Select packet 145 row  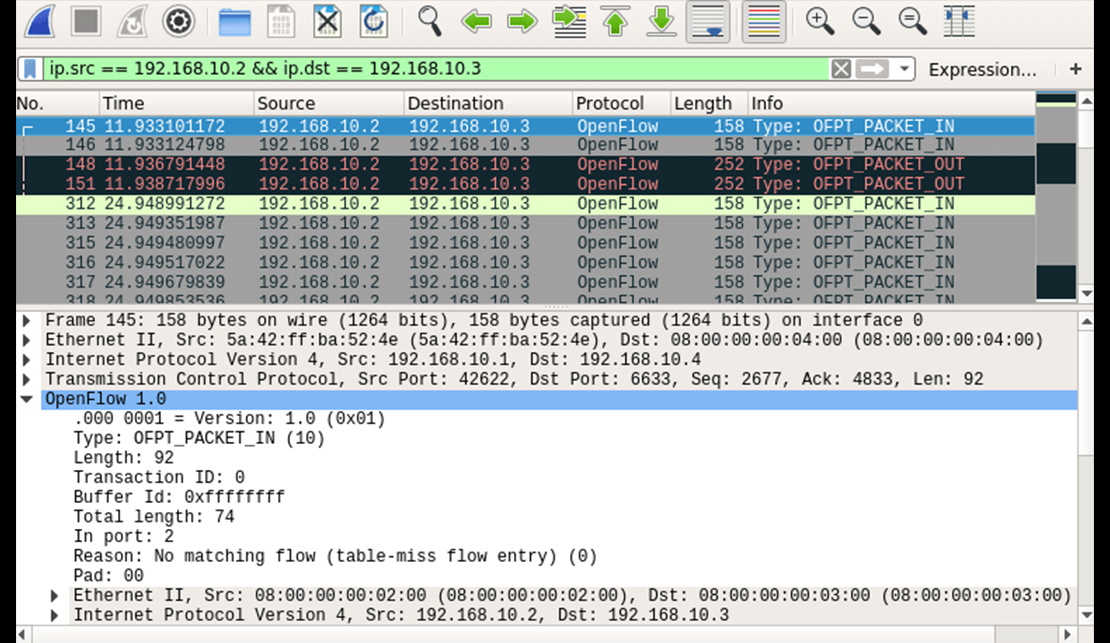click(525, 126)
